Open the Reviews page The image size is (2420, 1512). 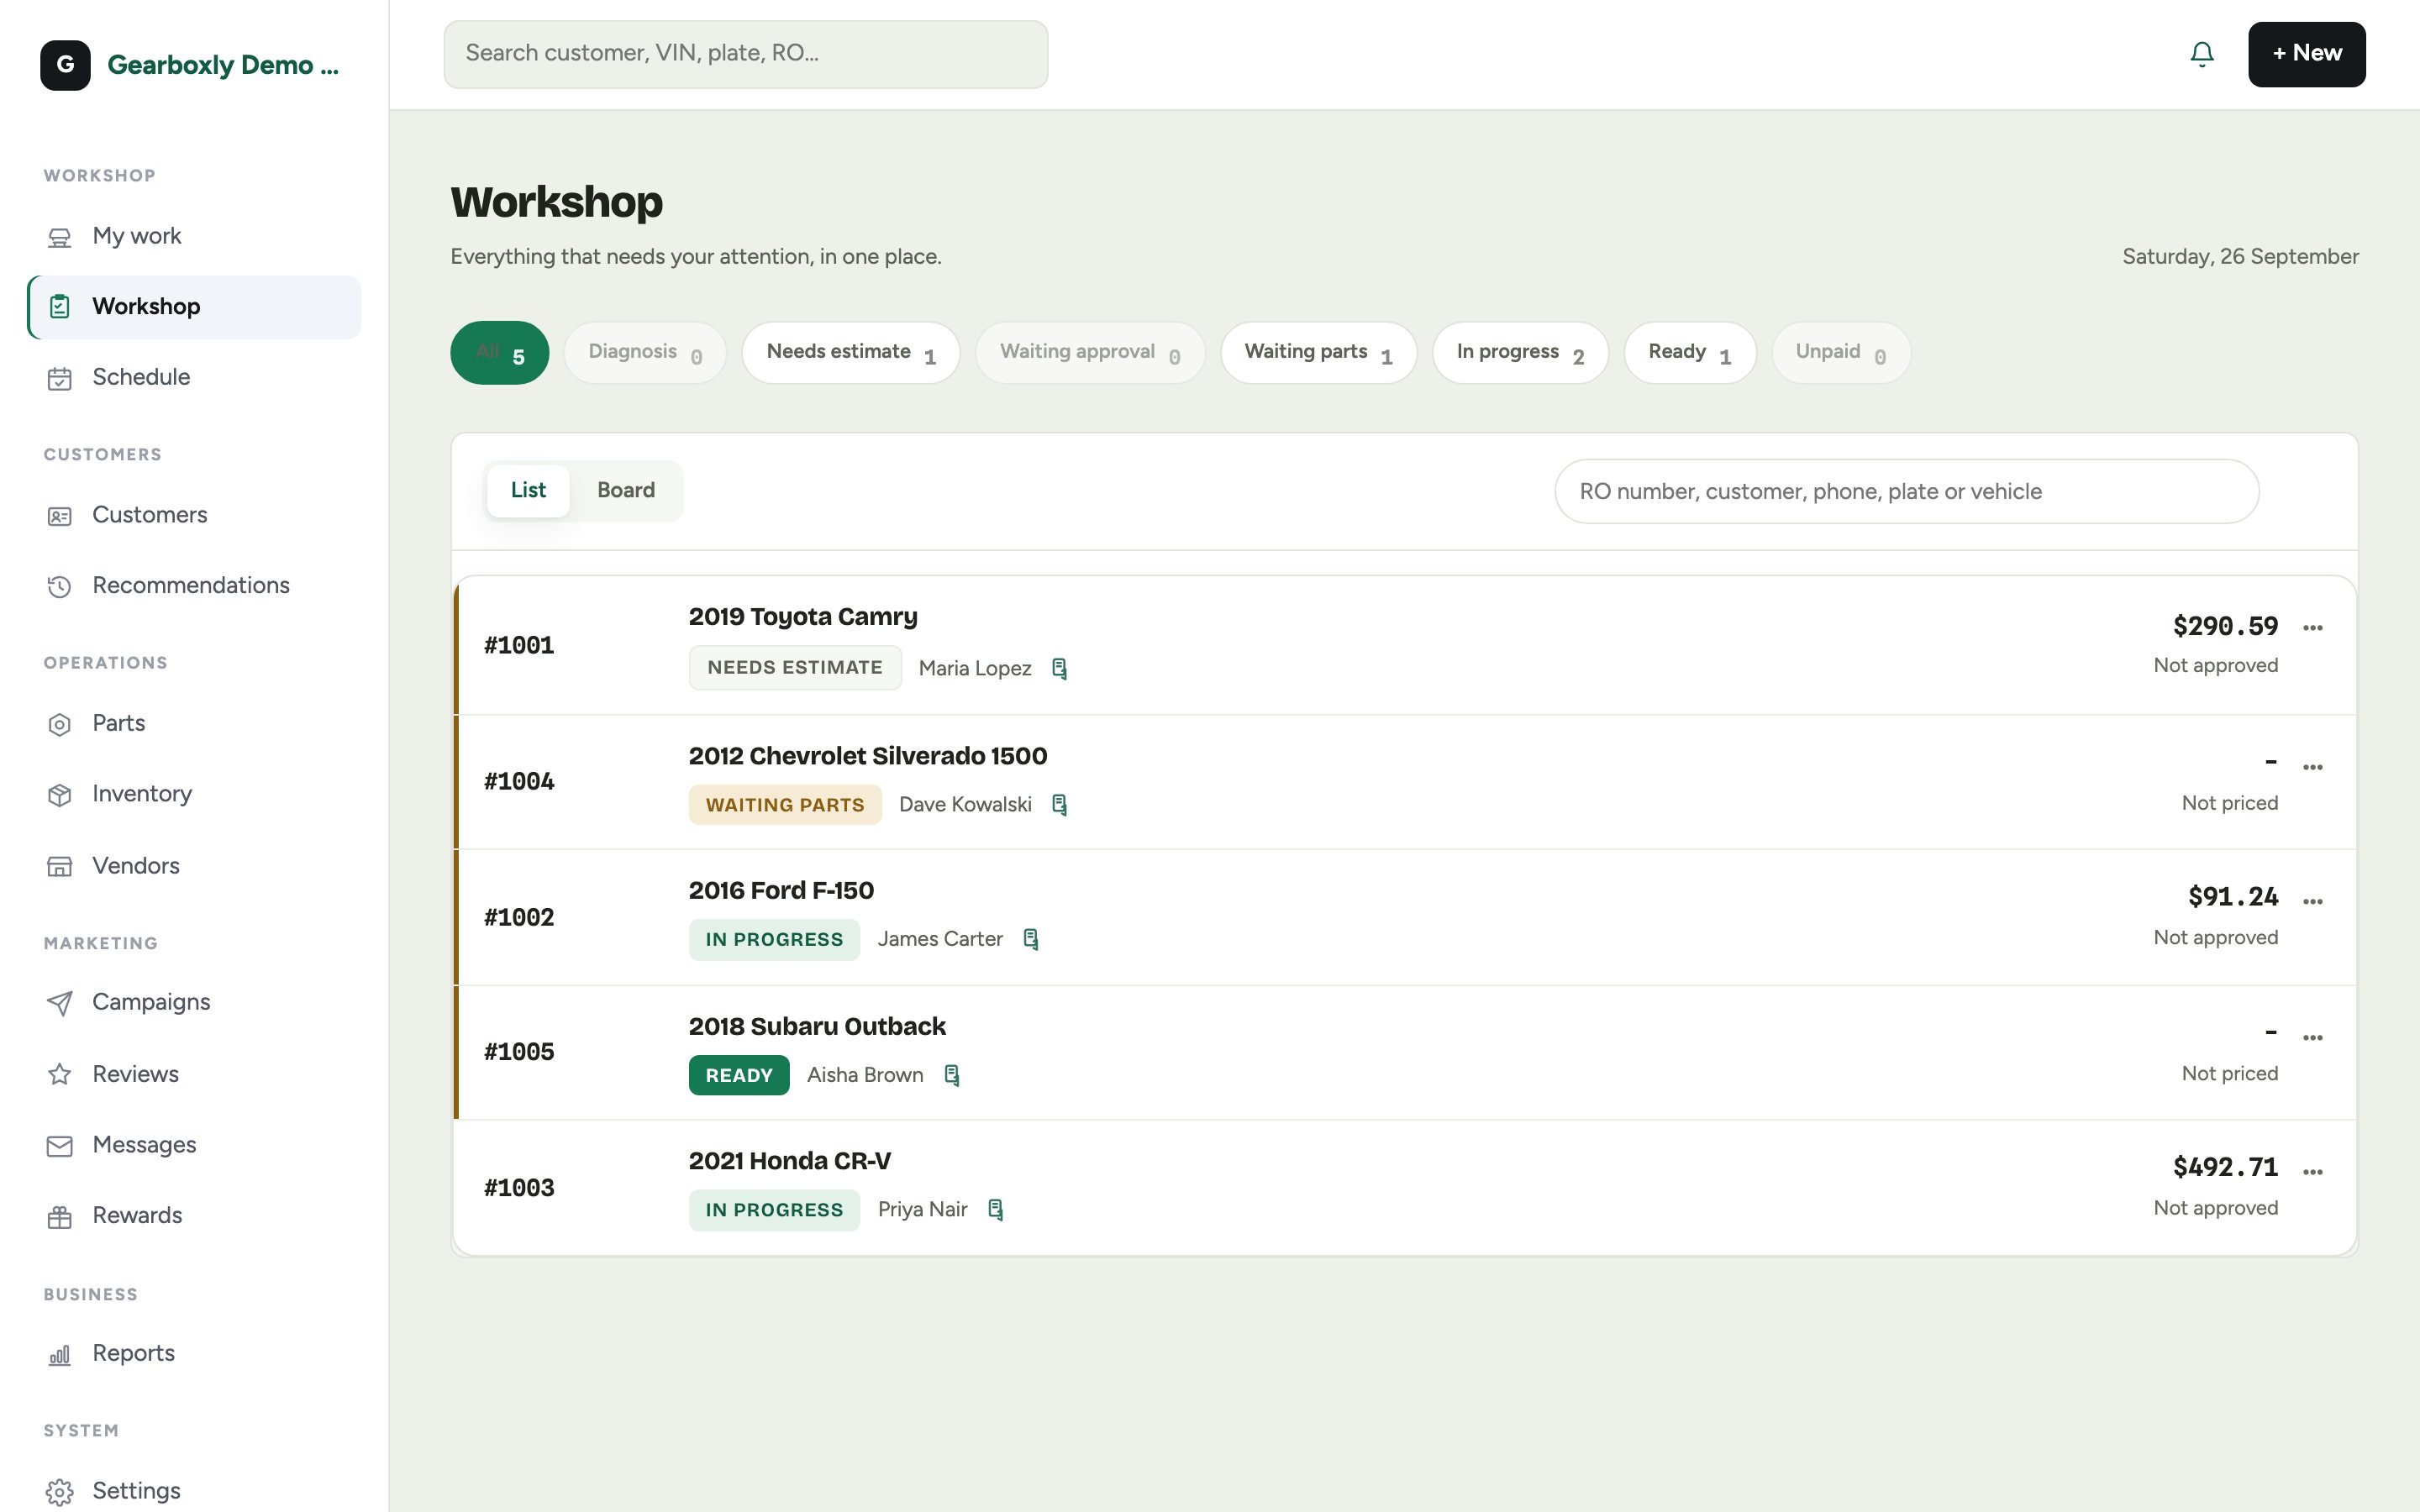point(195,1074)
